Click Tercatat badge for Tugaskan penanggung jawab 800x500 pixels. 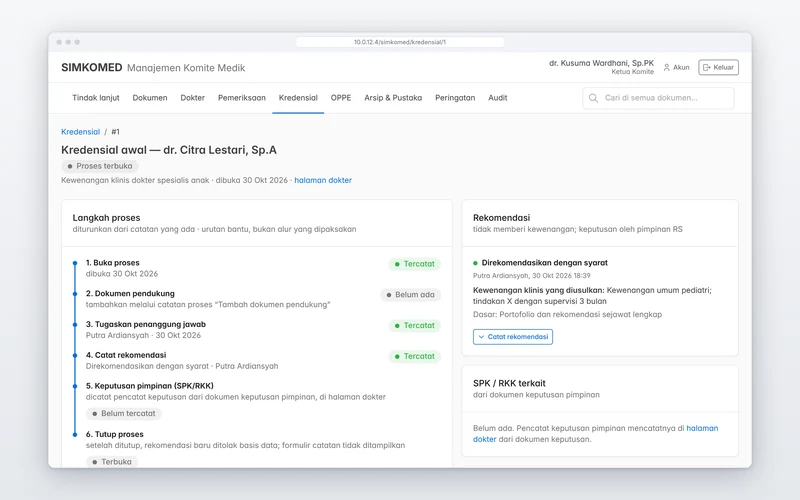tap(414, 326)
